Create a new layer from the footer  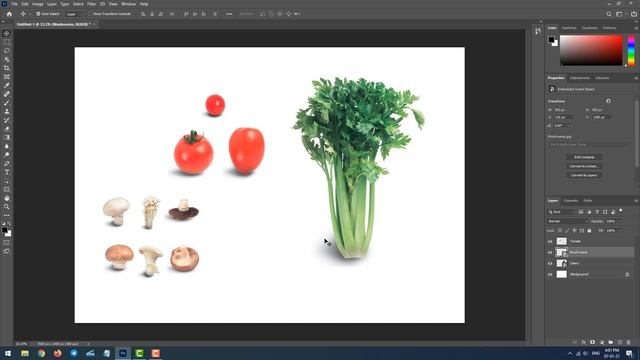pos(620,342)
